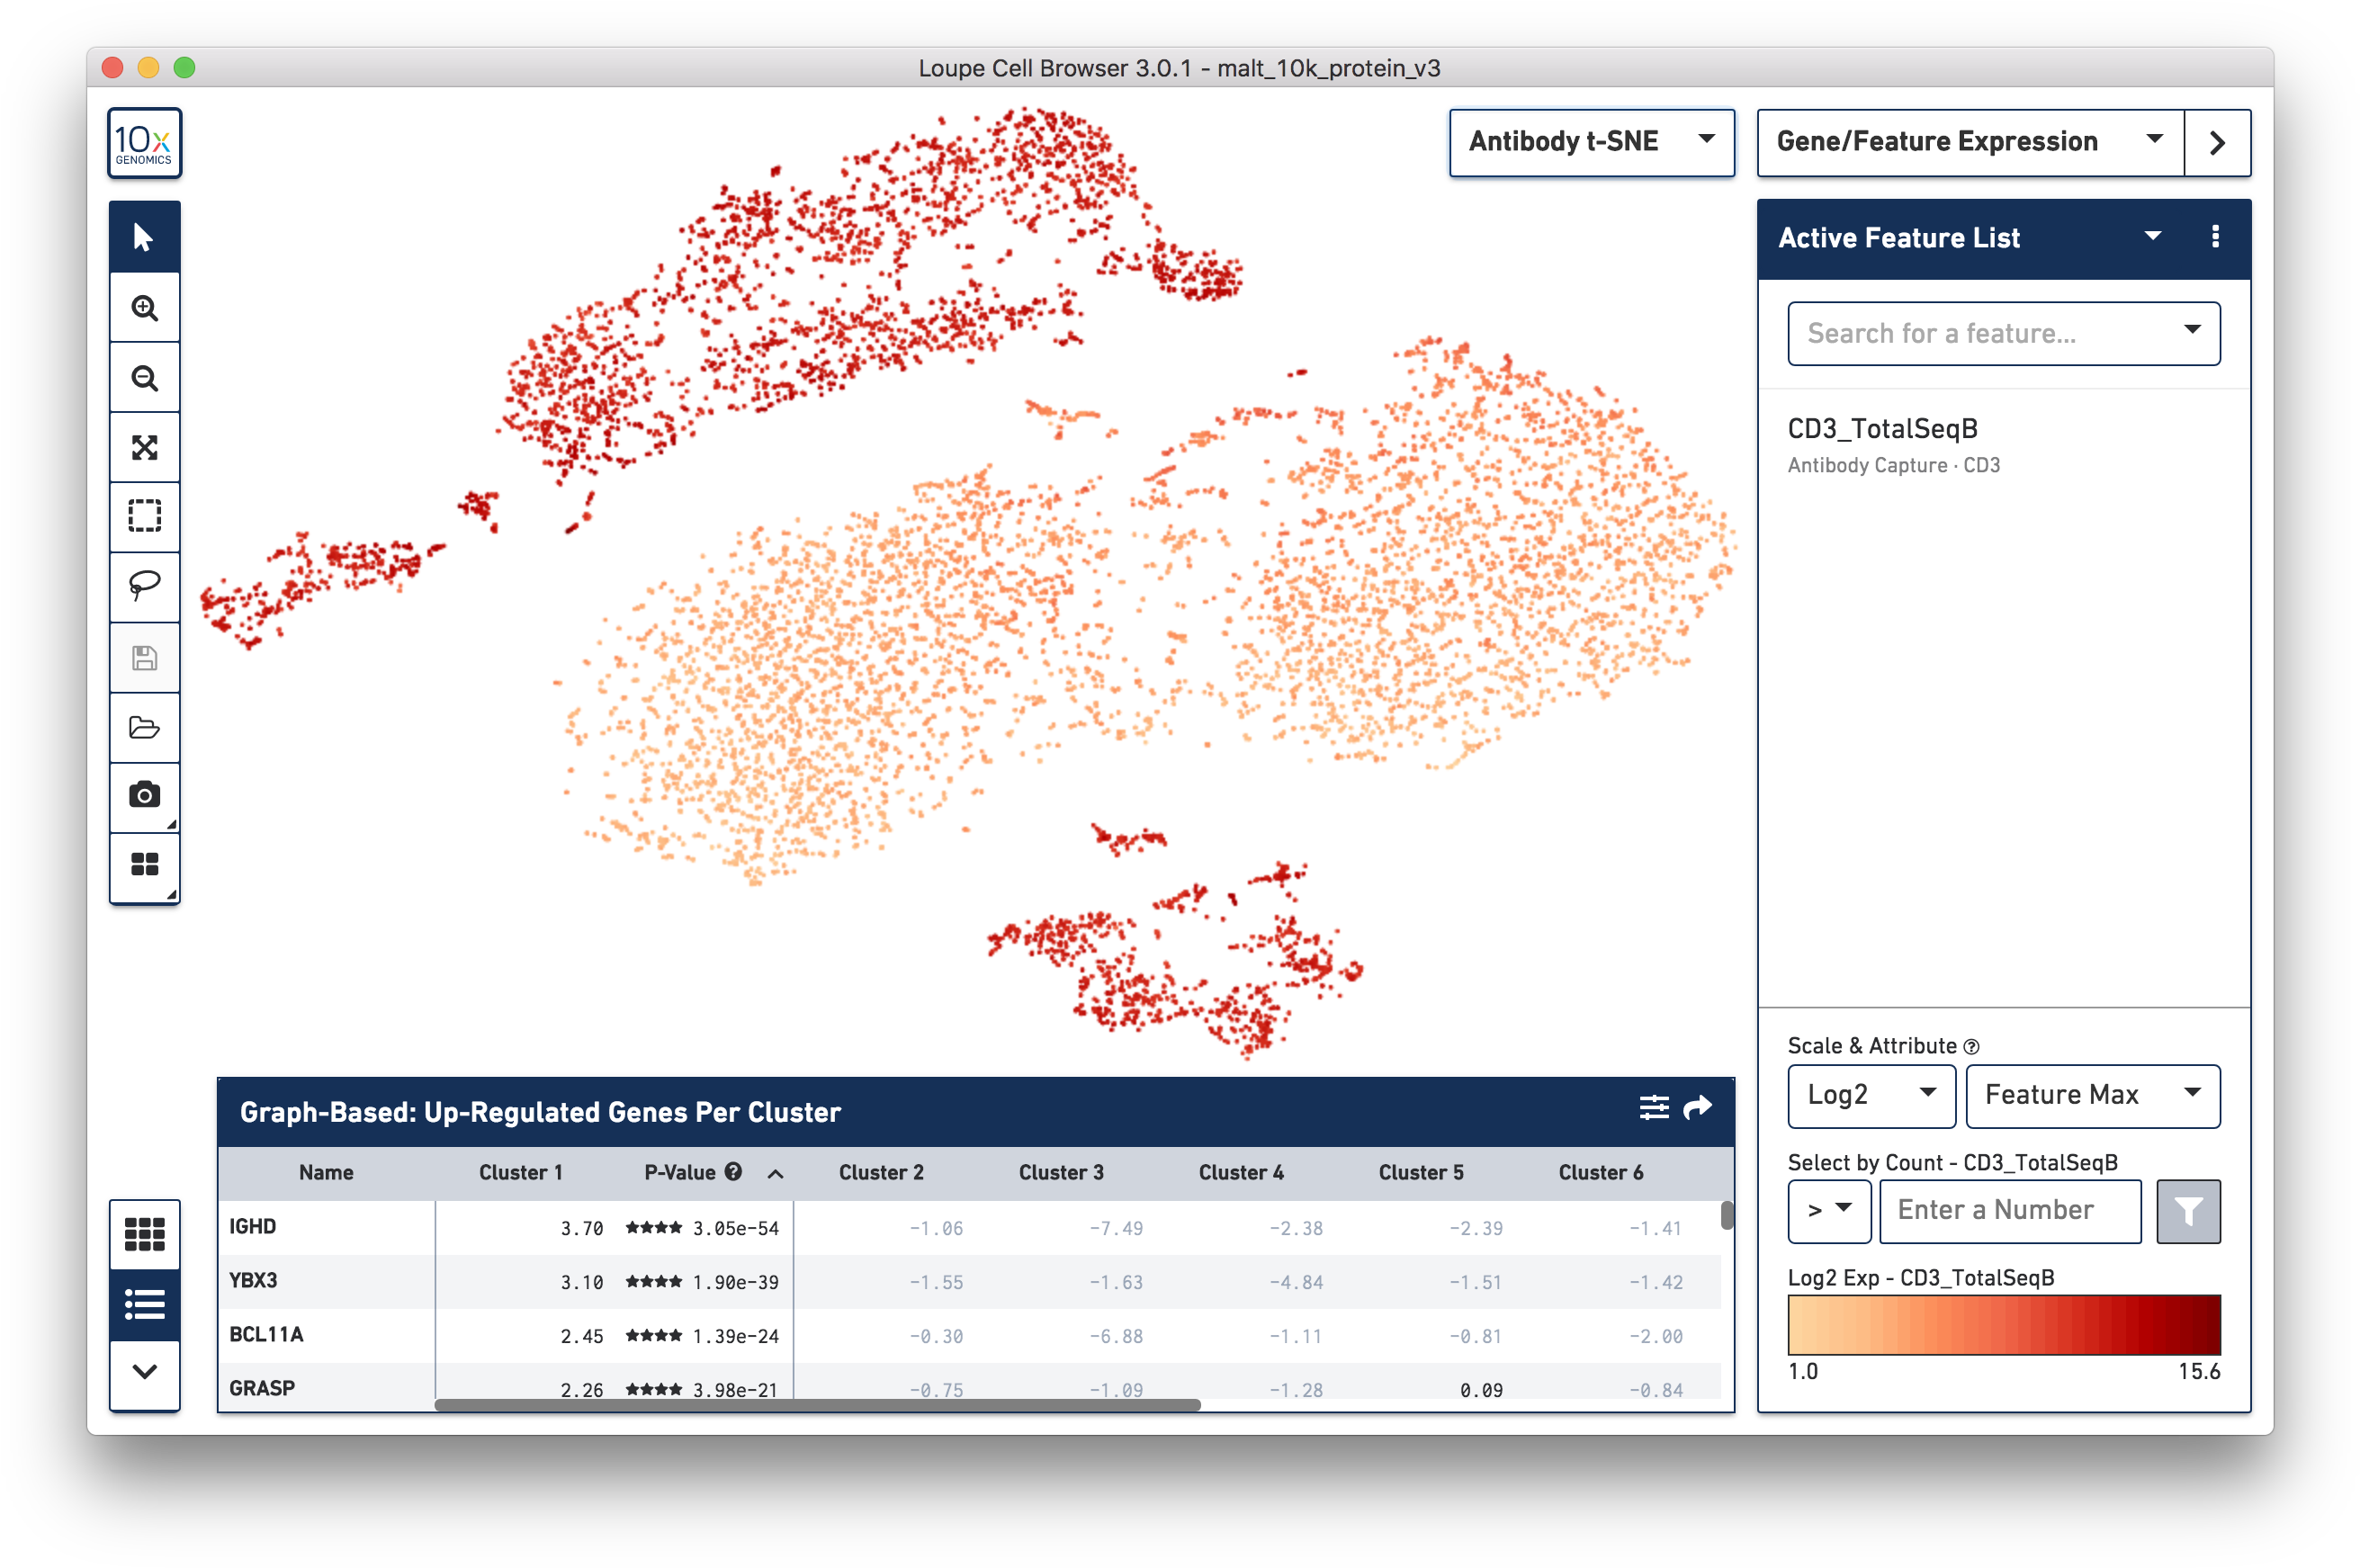Click the zoom out magnifier tool

coord(144,378)
